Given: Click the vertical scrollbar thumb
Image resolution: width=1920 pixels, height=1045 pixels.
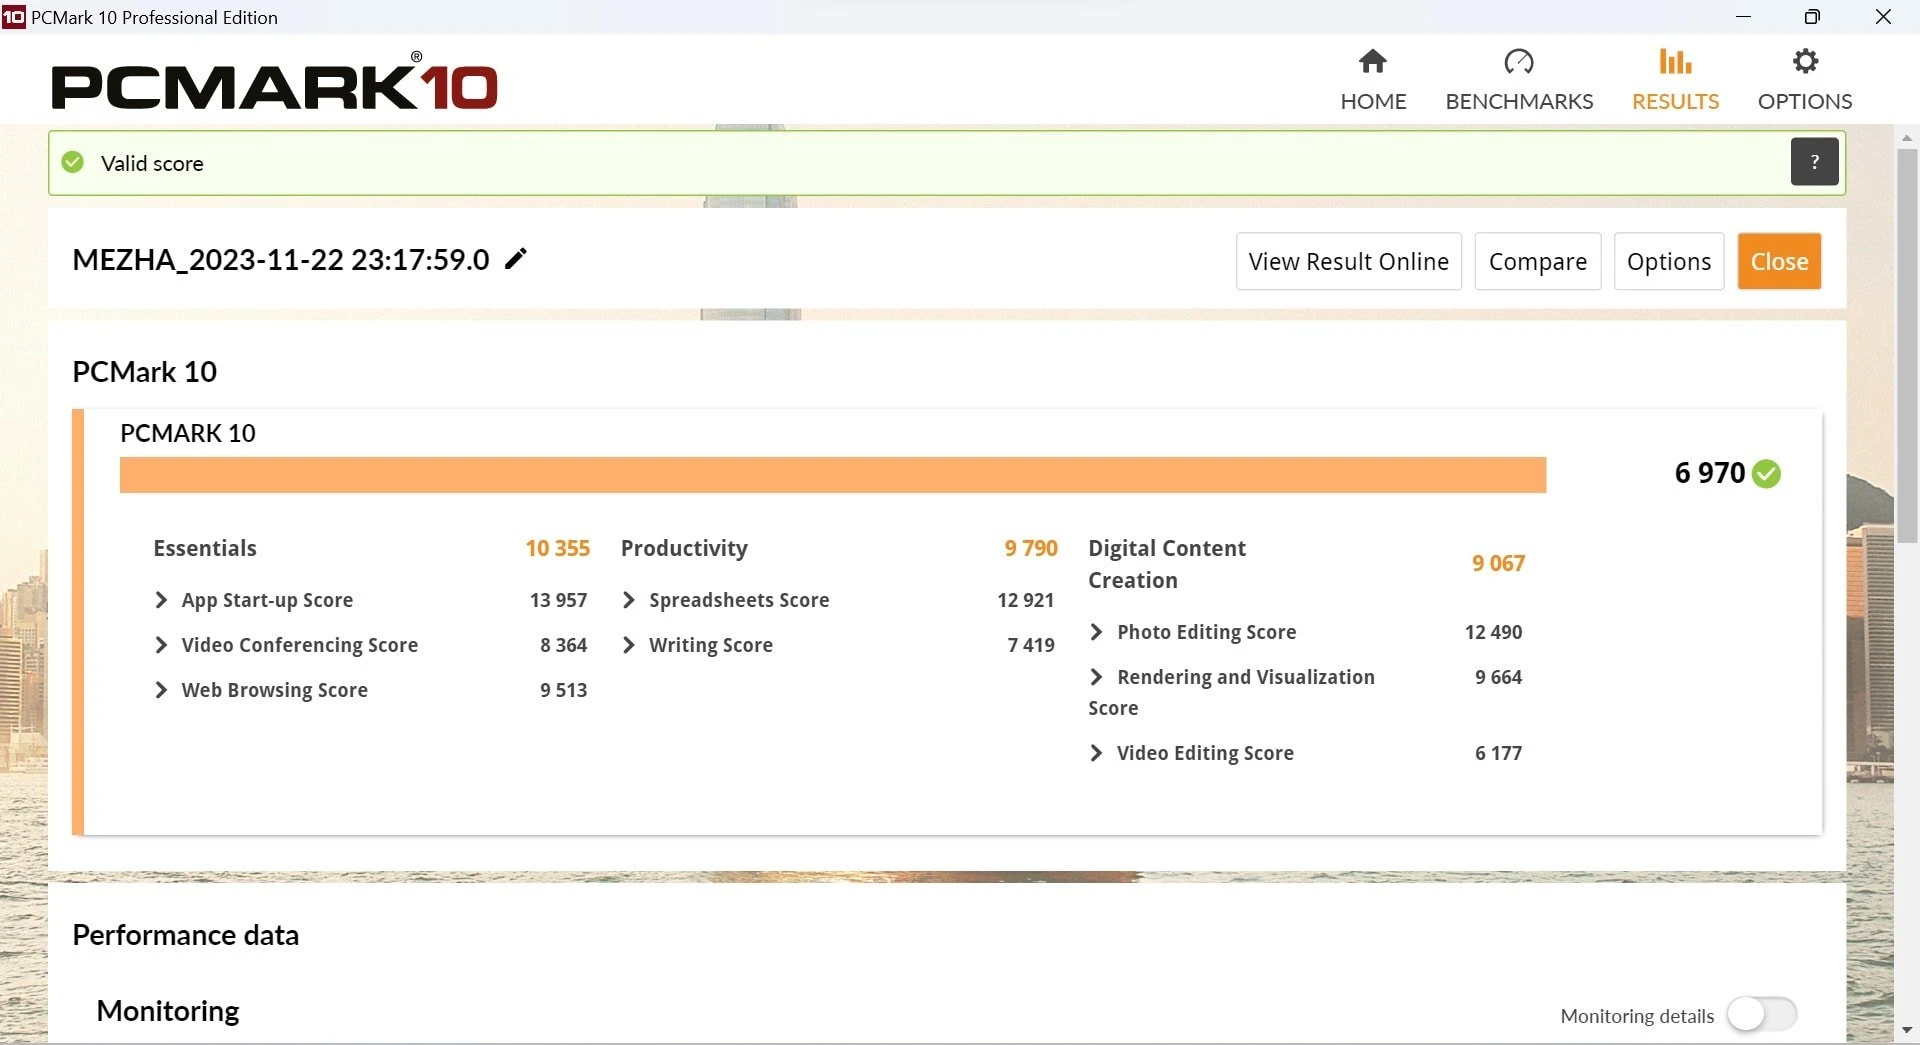Looking at the screenshot, I should pyautogui.click(x=1907, y=345).
